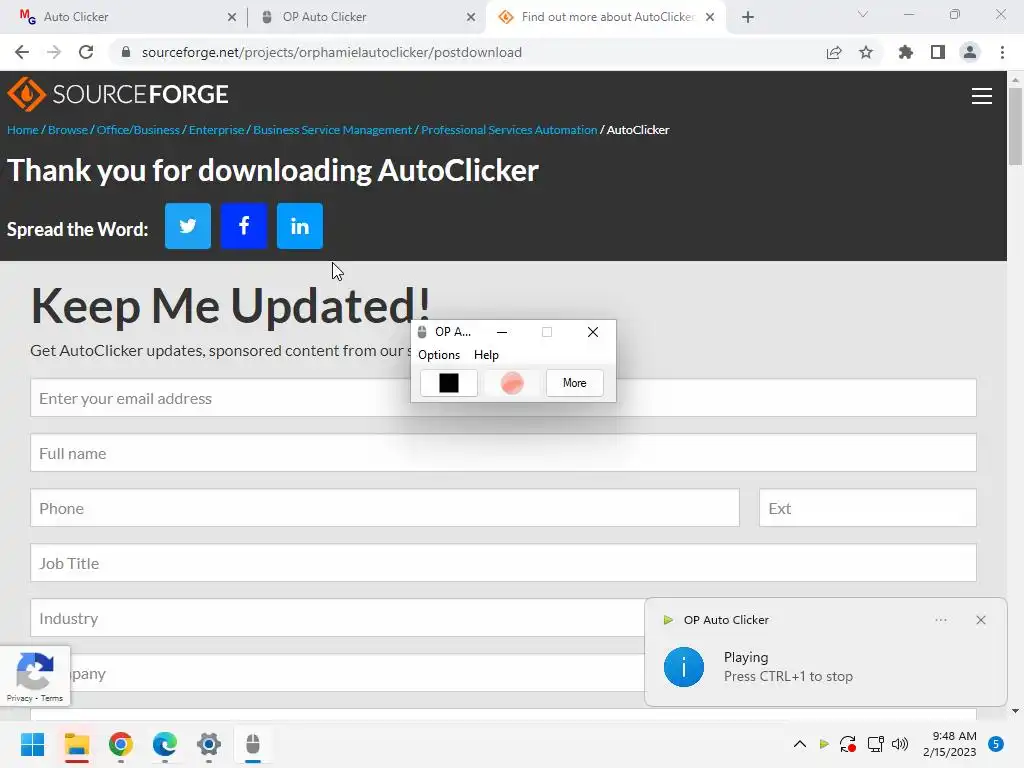Open the browser extensions puzzle icon
This screenshot has width=1024, height=768.
tap(906, 52)
